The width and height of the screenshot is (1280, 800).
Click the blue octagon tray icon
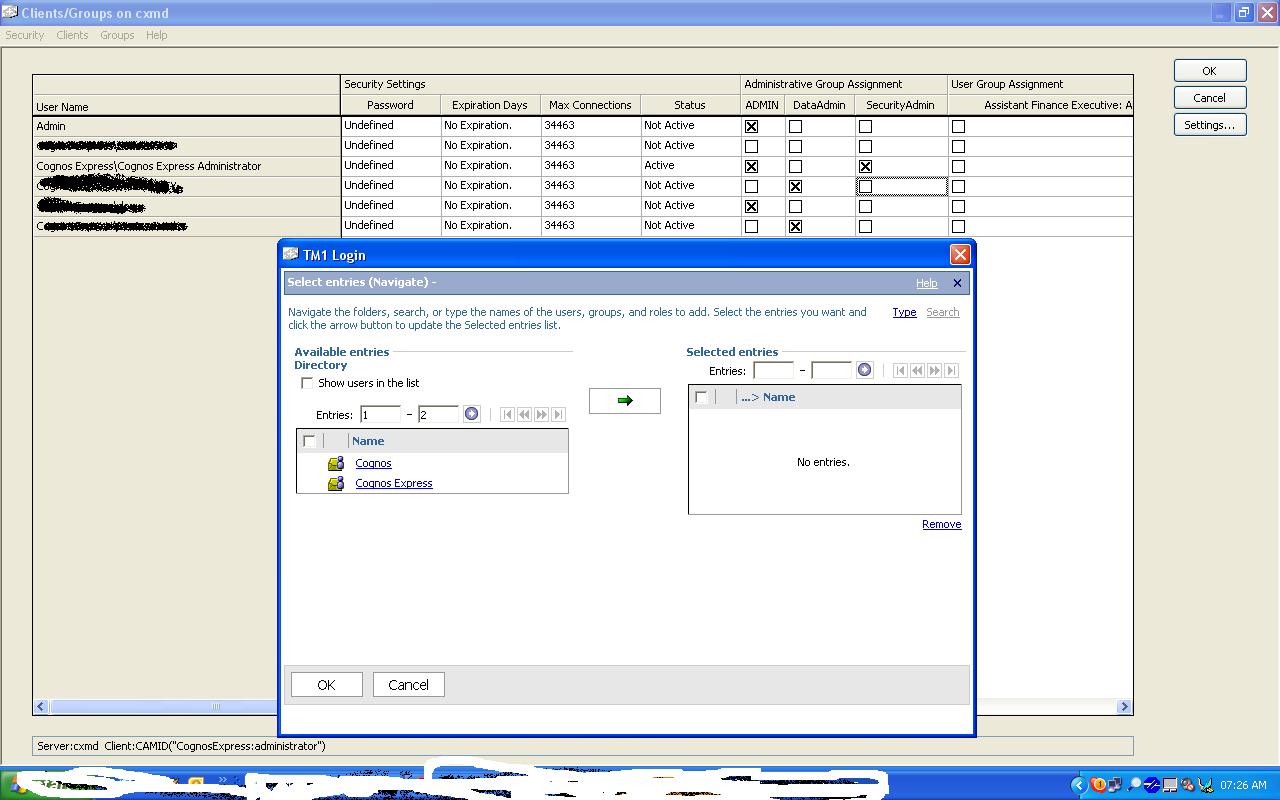pyautogui.click(x=1152, y=785)
